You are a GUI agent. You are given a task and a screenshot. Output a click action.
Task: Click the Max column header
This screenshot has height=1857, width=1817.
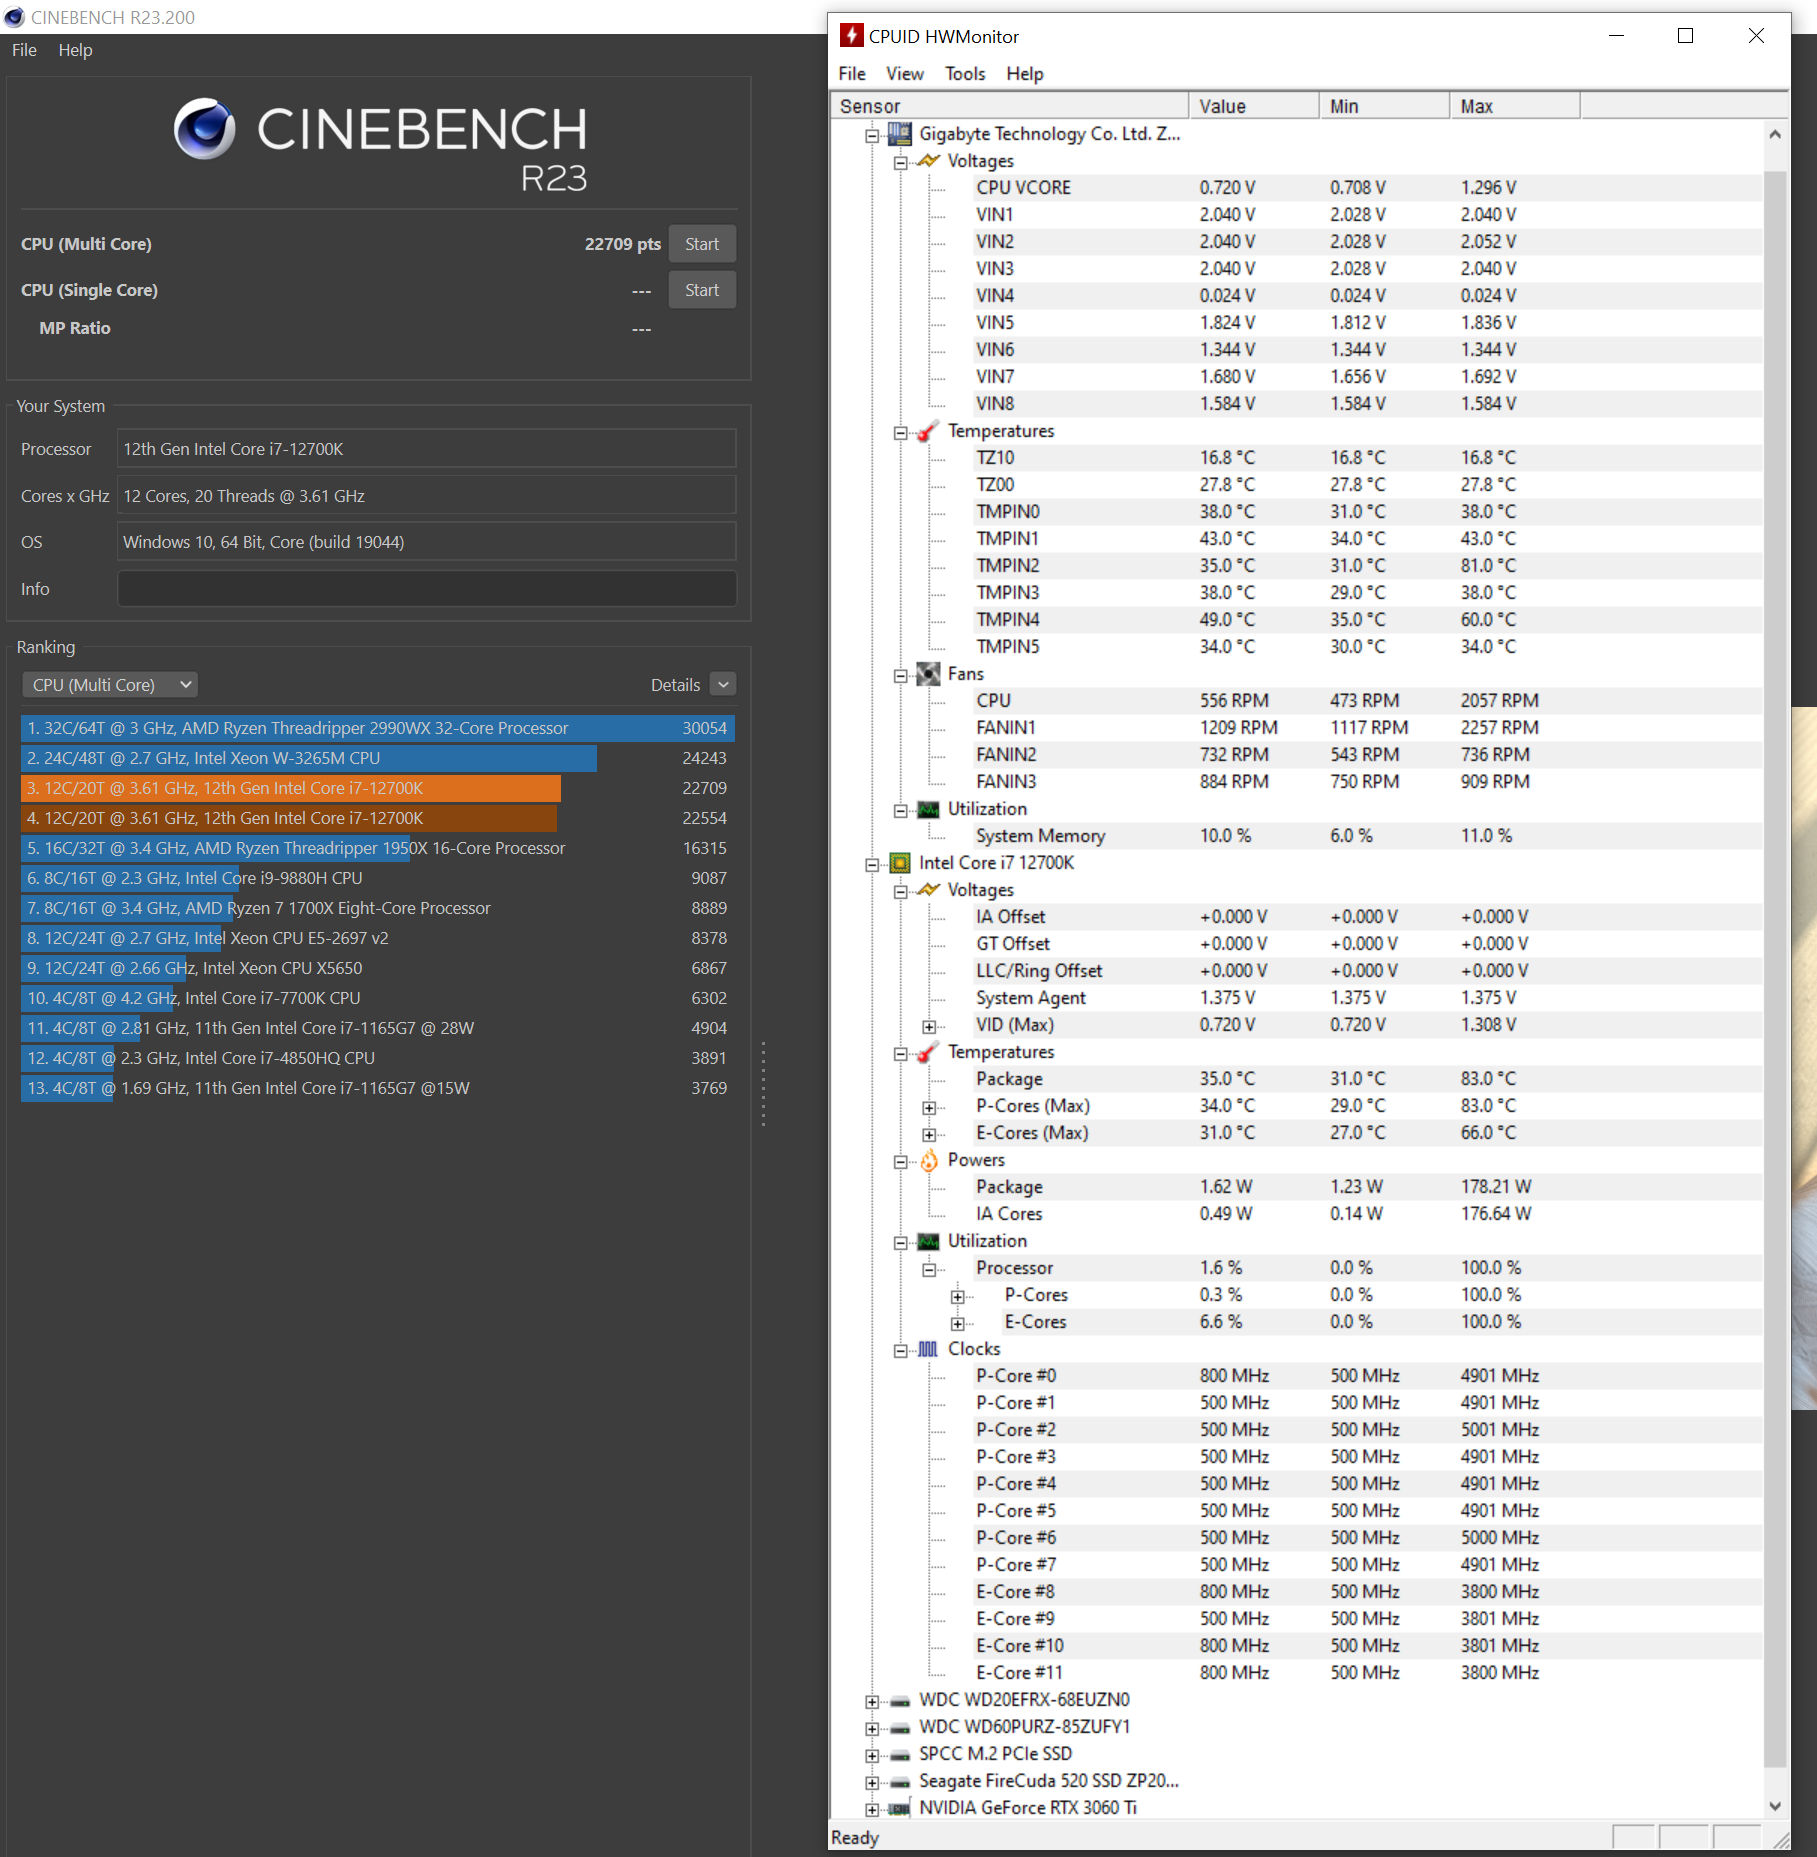(1515, 106)
